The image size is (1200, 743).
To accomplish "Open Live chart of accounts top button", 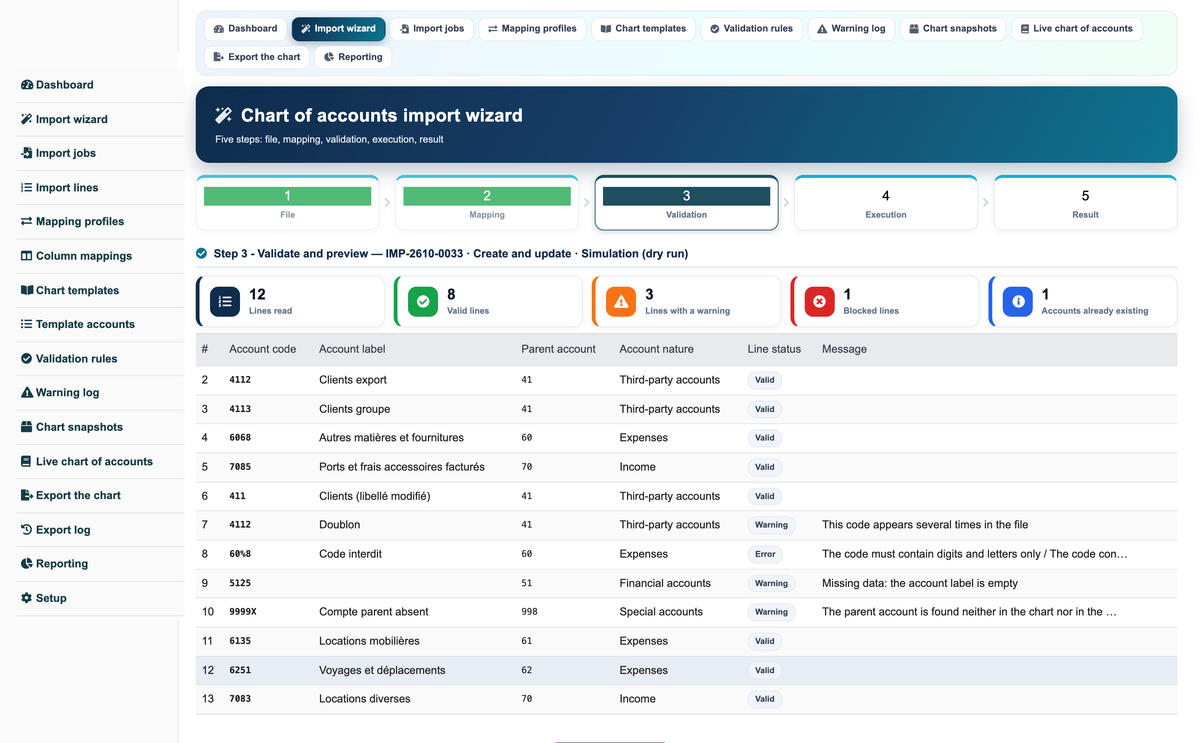I will (1076, 29).
